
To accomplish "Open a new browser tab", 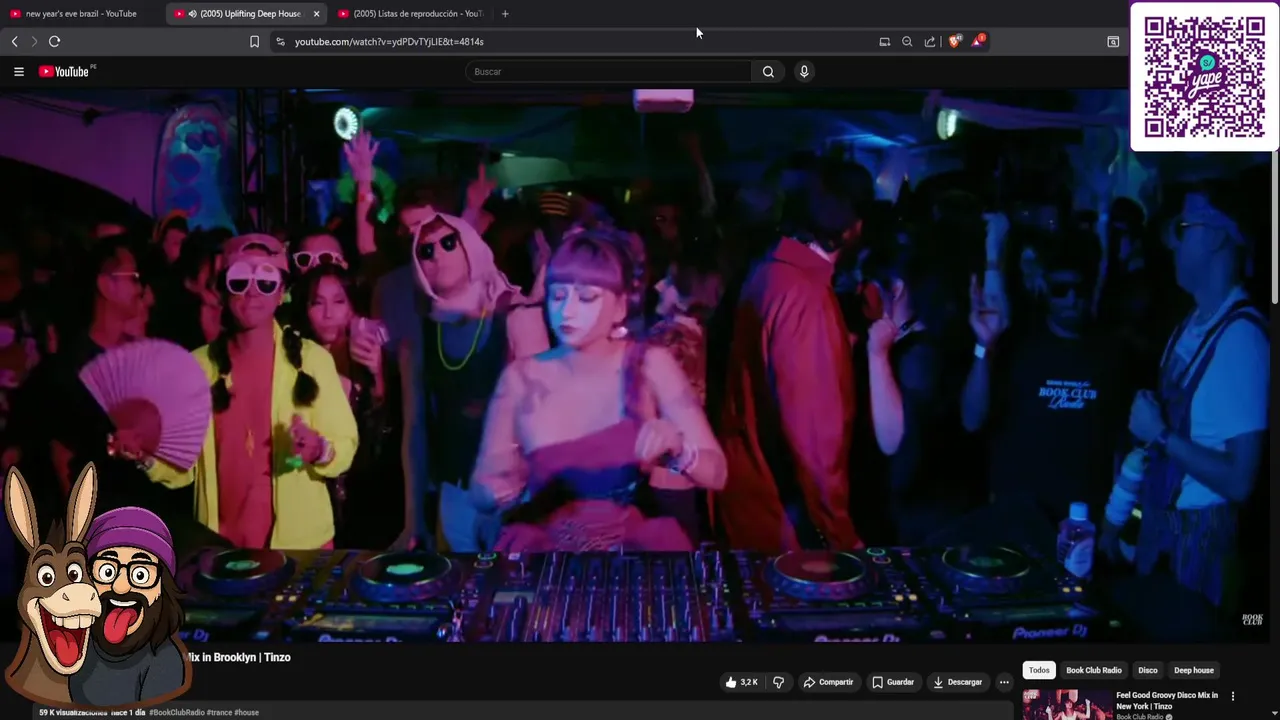I will click(505, 14).
